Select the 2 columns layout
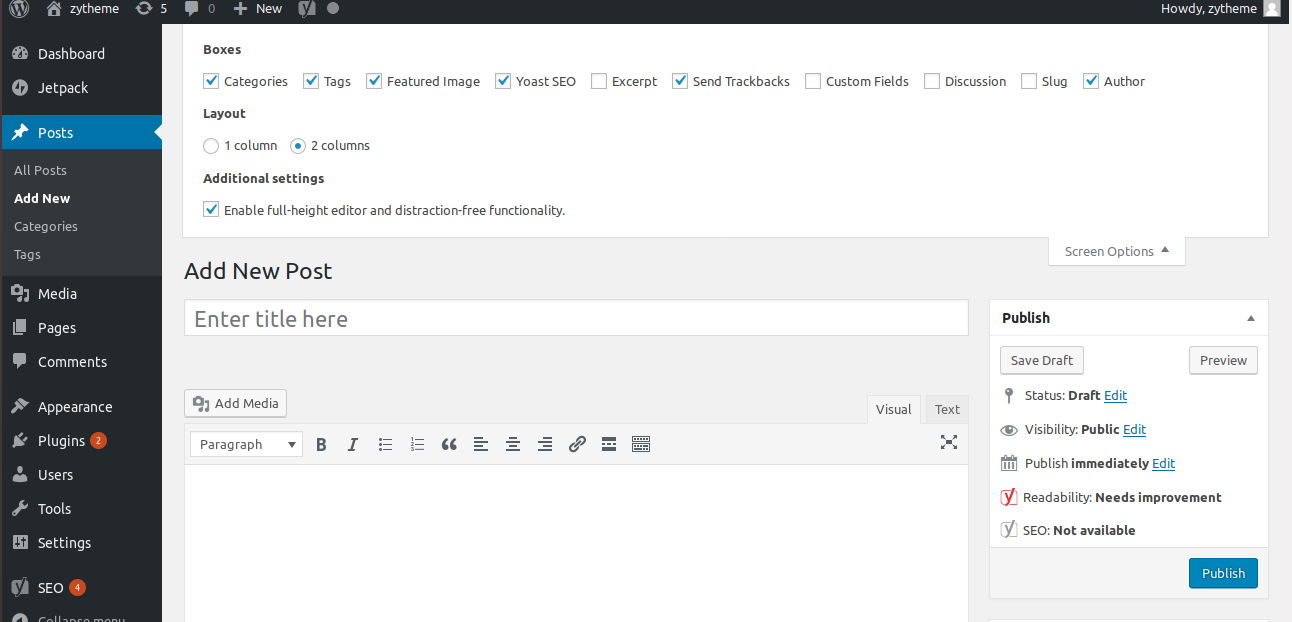Screen dimensions: 1292x622 tap(298, 146)
